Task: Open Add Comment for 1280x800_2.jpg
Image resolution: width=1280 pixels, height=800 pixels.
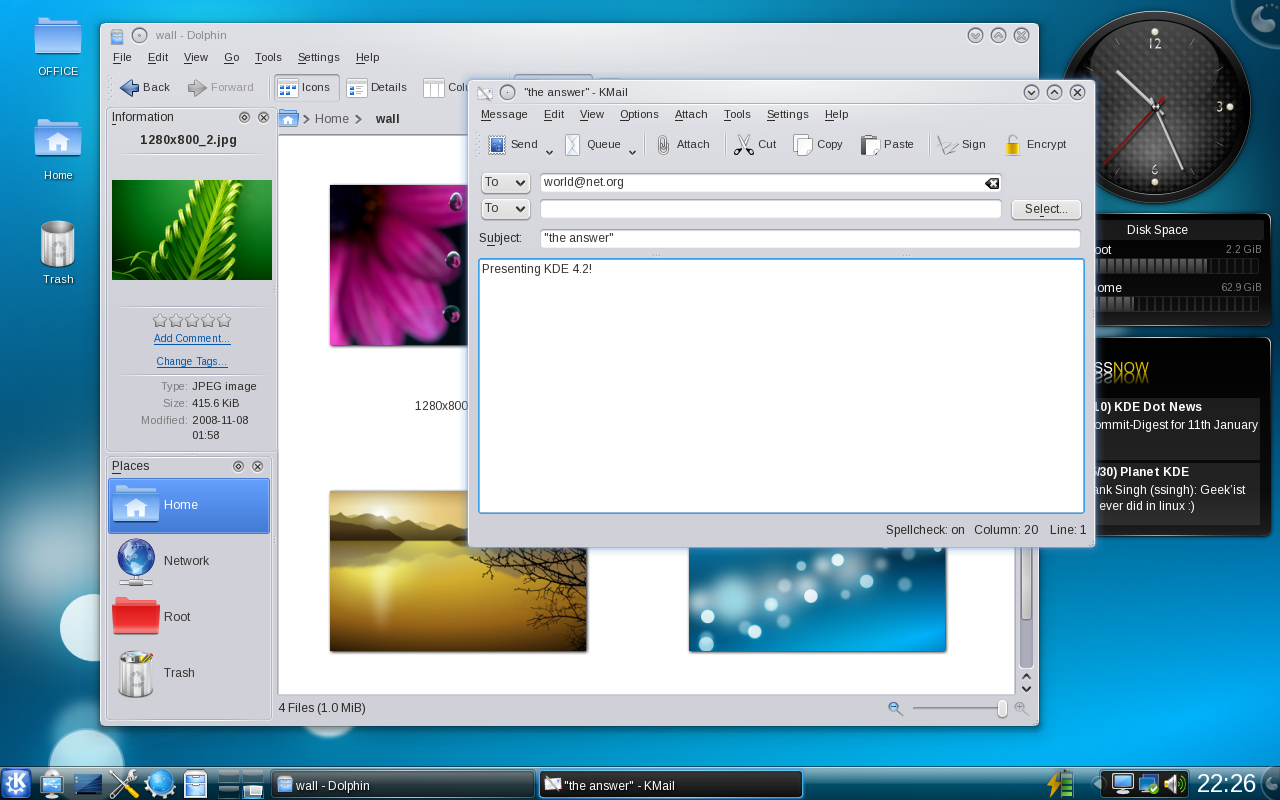Action: pos(191,338)
